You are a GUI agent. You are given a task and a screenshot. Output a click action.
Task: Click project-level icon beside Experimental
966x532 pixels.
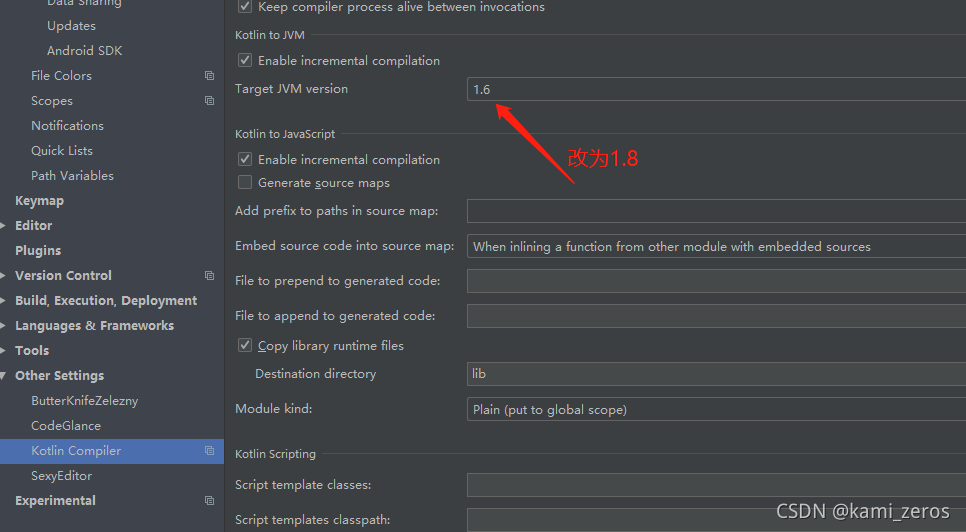[209, 501]
